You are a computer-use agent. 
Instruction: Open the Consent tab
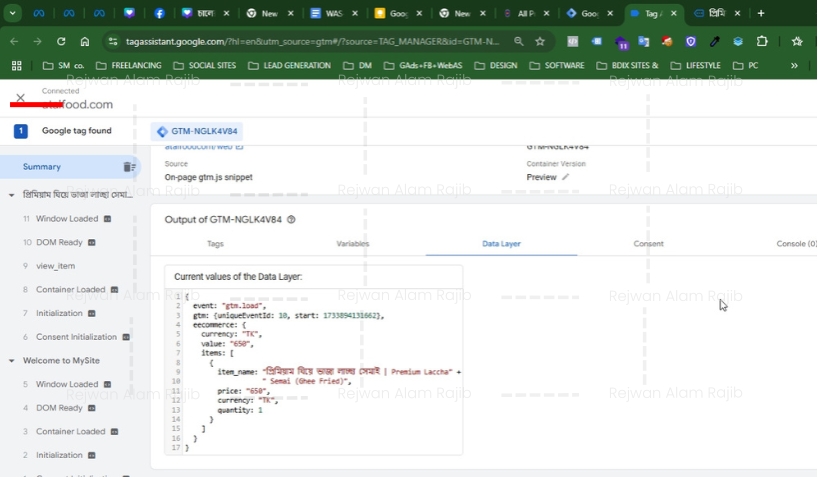(x=648, y=244)
